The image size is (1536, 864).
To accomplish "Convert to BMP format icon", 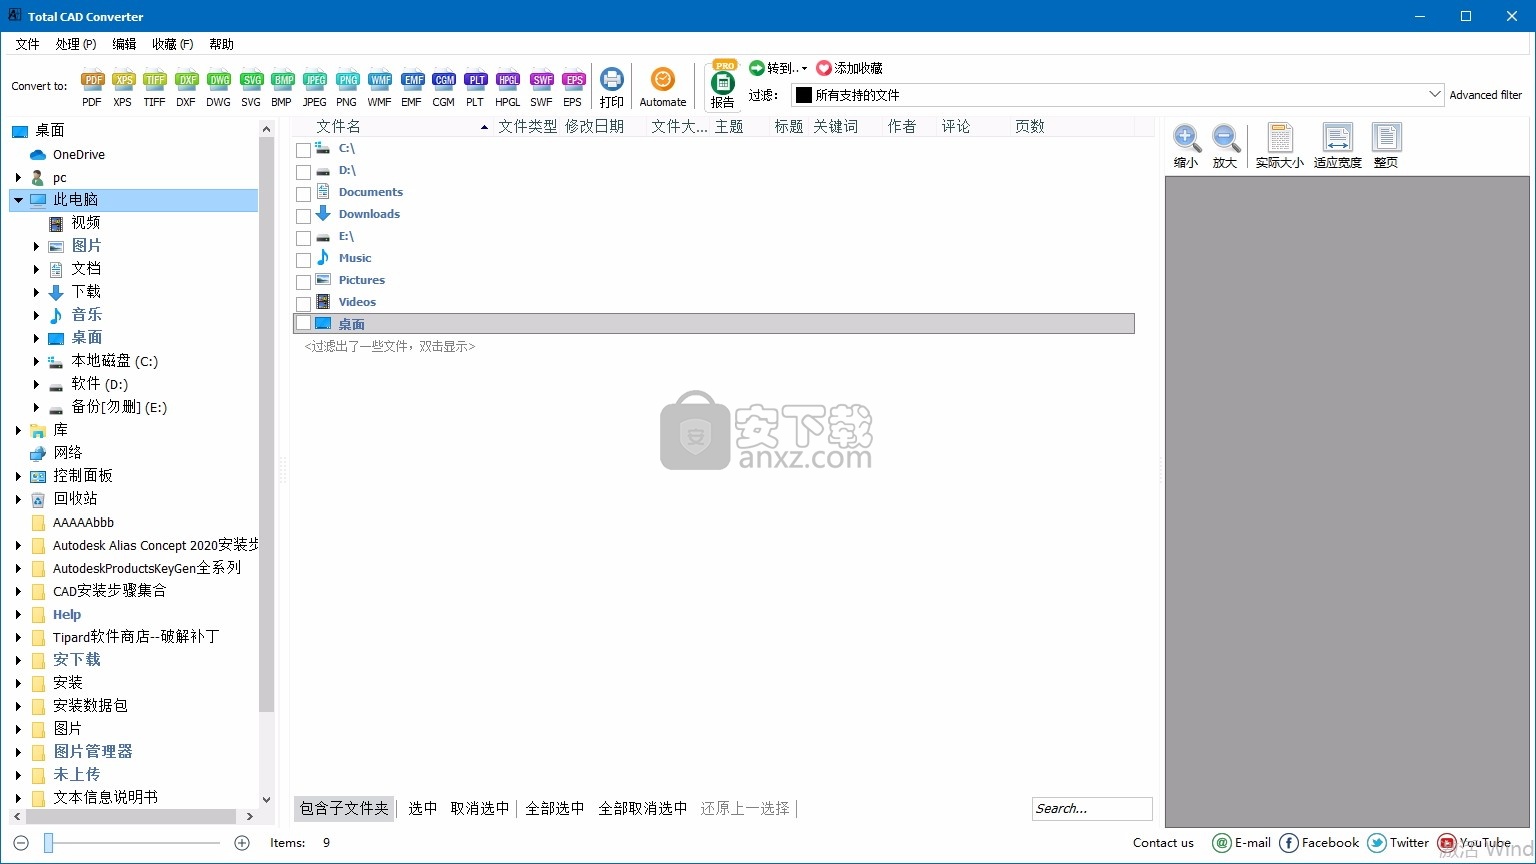I will (x=282, y=88).
